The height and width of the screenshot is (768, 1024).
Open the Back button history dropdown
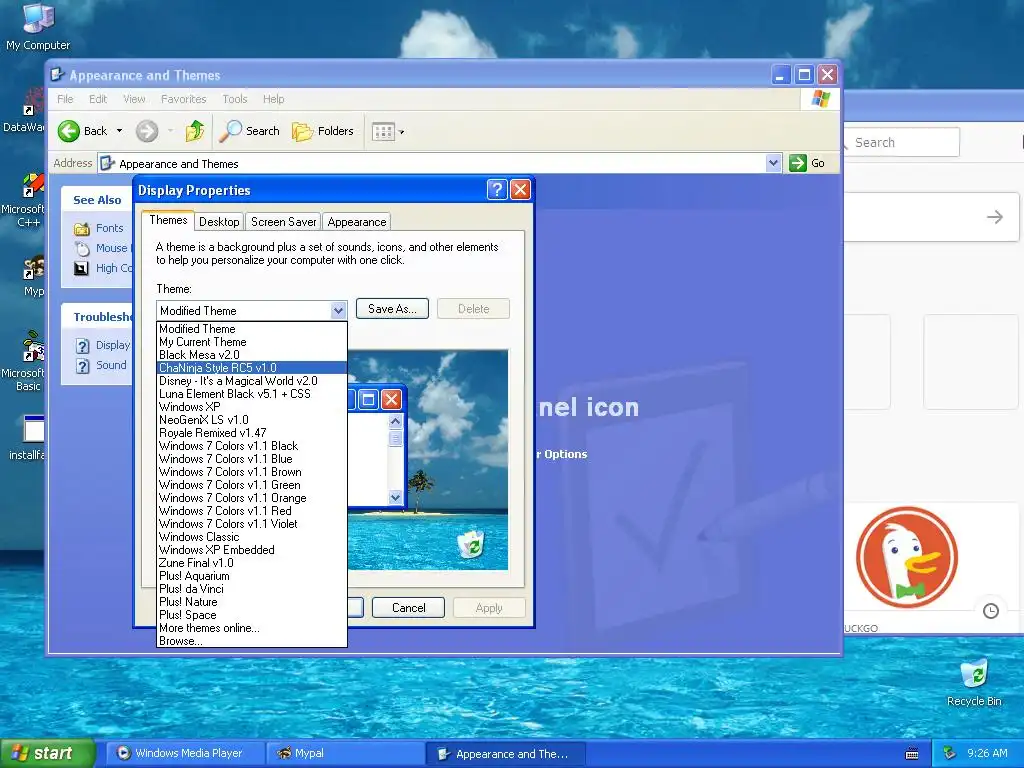(120, 131)
